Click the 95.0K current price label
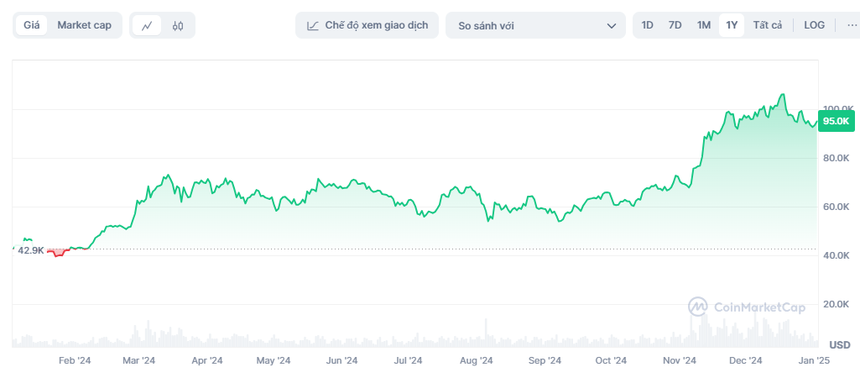Image resolution: width=860 pixels, height=383 pixels. 836,121
